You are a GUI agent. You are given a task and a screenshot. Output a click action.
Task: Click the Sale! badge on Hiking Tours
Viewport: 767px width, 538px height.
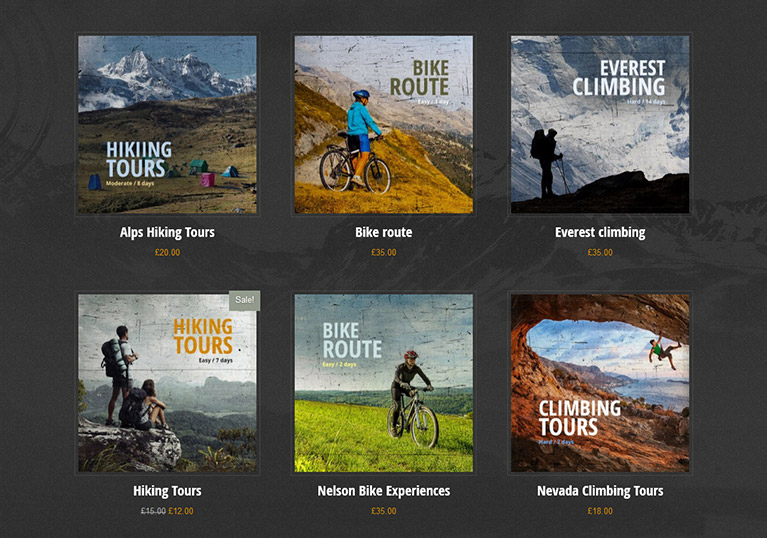tap(245, 300)
